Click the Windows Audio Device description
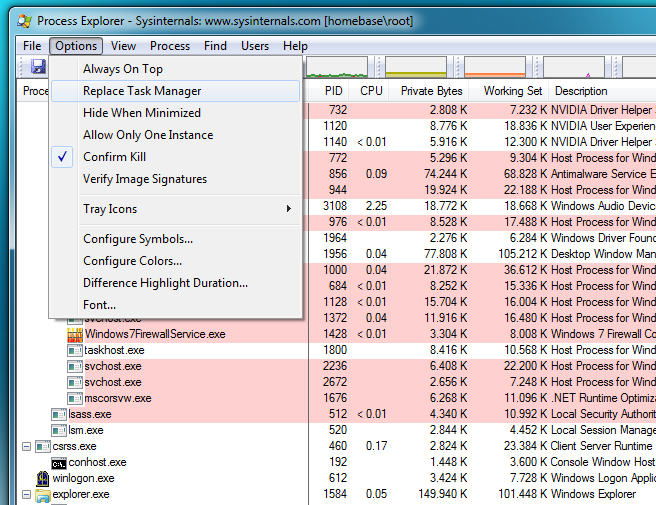Viewport: 656px width, 505px height. (x=603, y=206)
